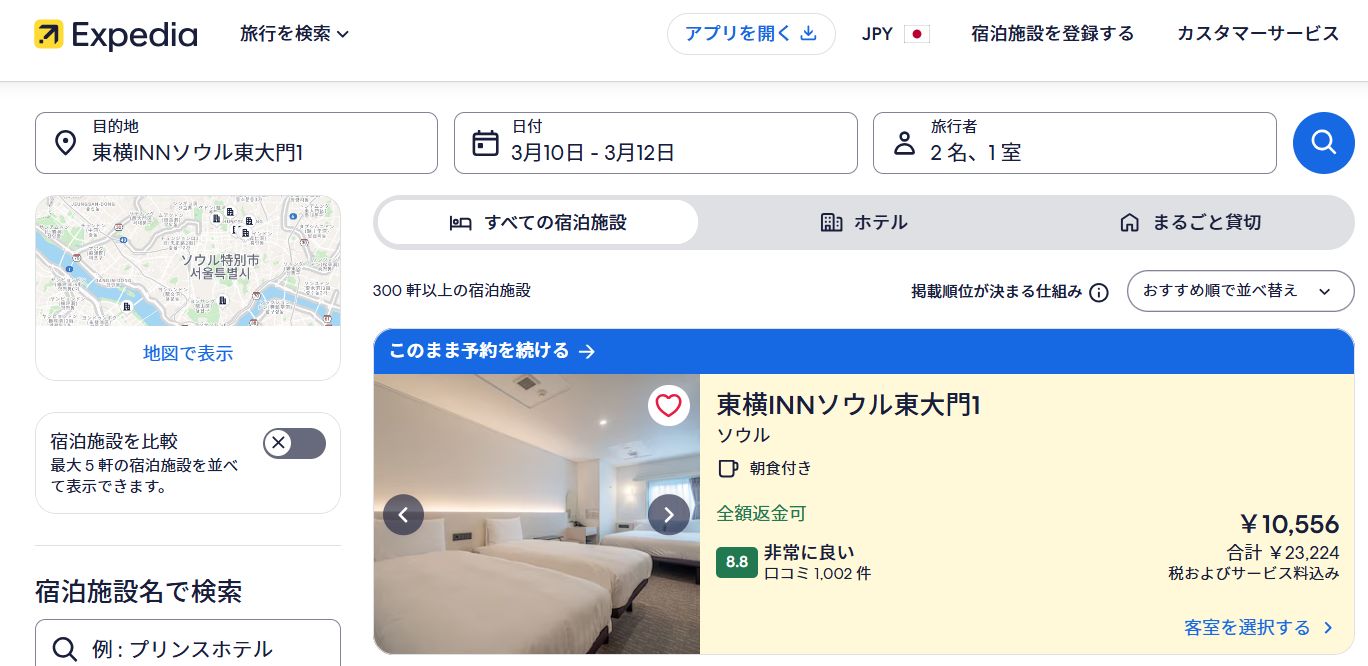1368x666 pixels.
Task: Open the おすすめ順で並べ替え sort dropdown
Action: [x=1240, y=291]
